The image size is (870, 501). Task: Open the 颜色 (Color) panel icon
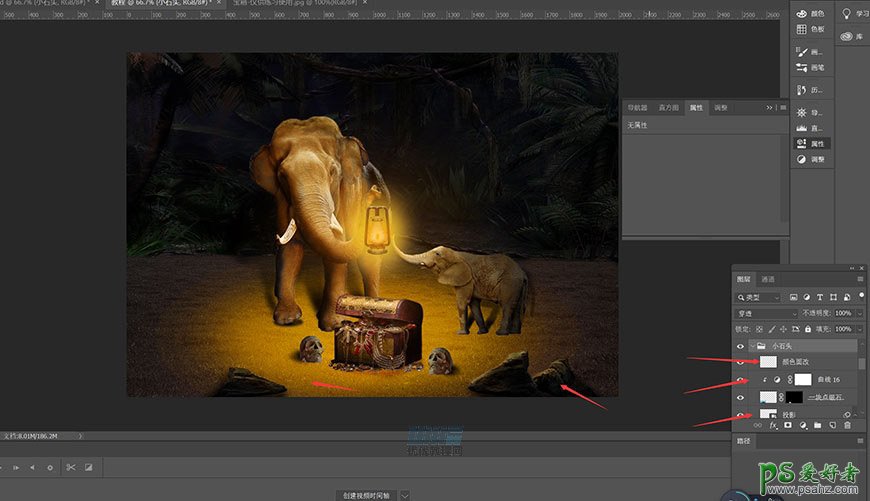click(x=802, y=14)
